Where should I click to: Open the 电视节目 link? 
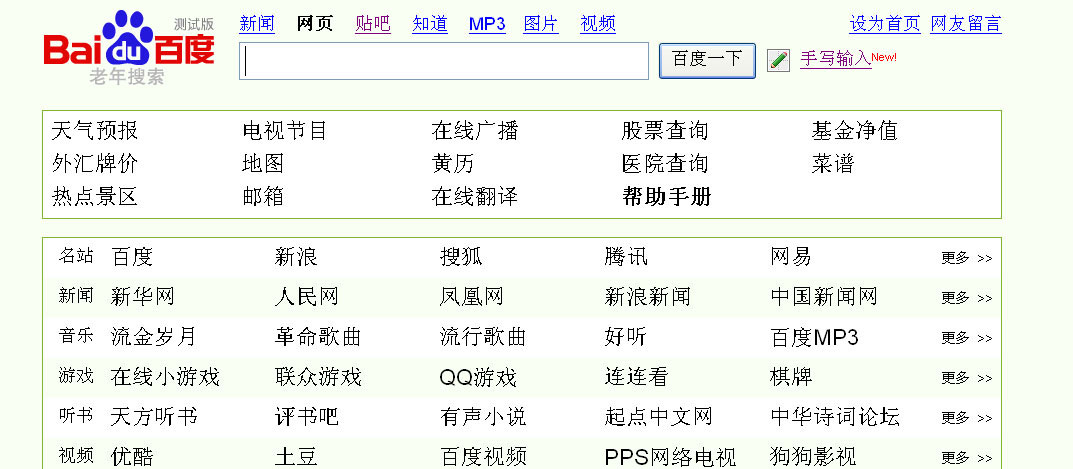[x=285, y=130]
